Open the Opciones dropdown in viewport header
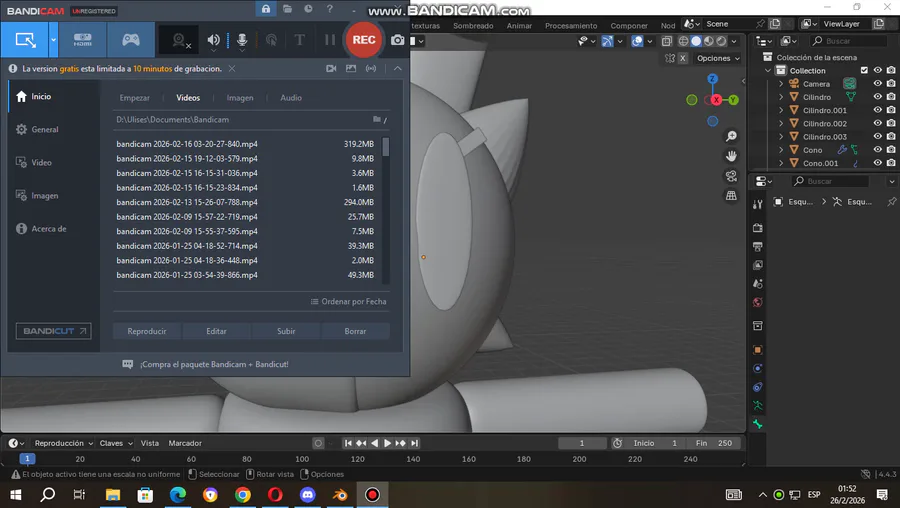900x508 pixels. click(x=717, y=58)
